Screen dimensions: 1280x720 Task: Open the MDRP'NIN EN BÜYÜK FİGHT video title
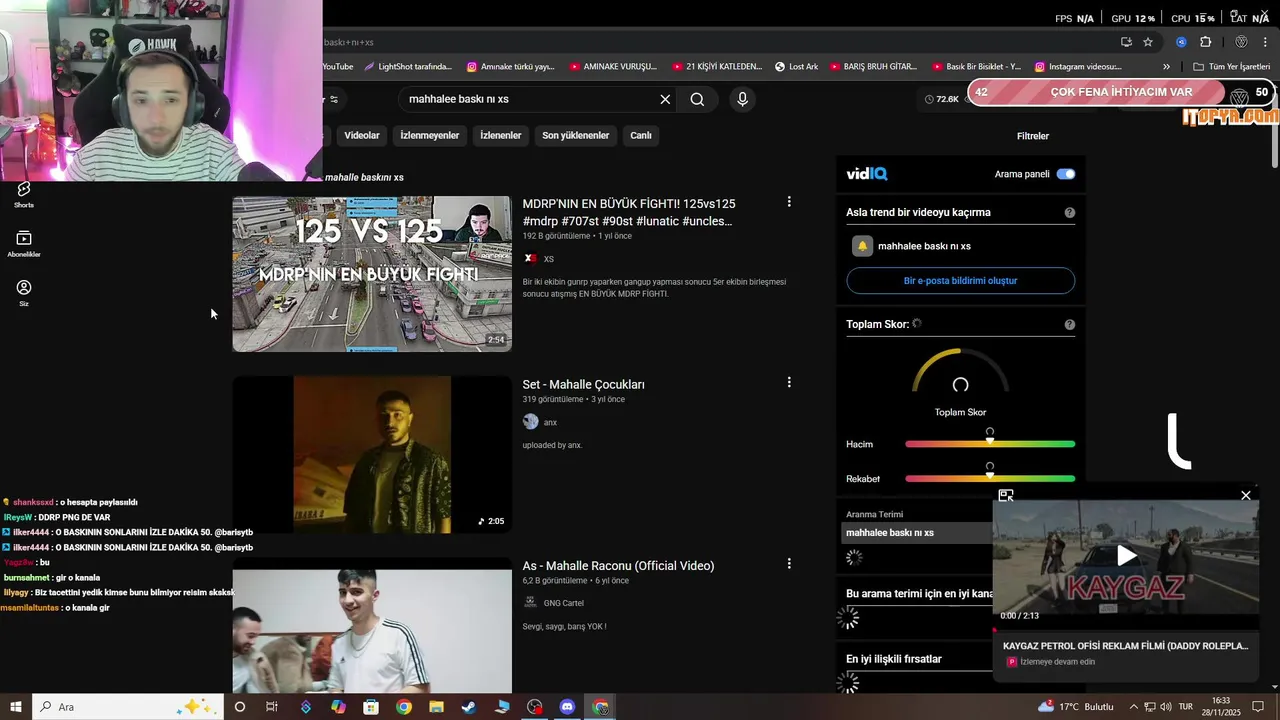[628, 212]
